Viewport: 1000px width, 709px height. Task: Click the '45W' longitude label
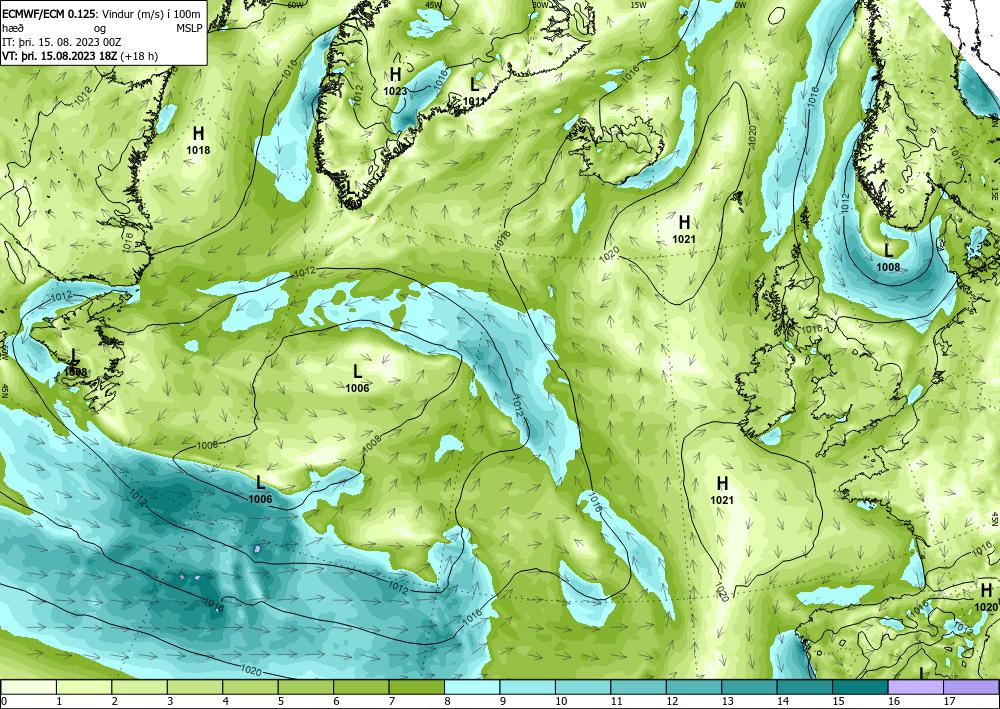[433, 5]
